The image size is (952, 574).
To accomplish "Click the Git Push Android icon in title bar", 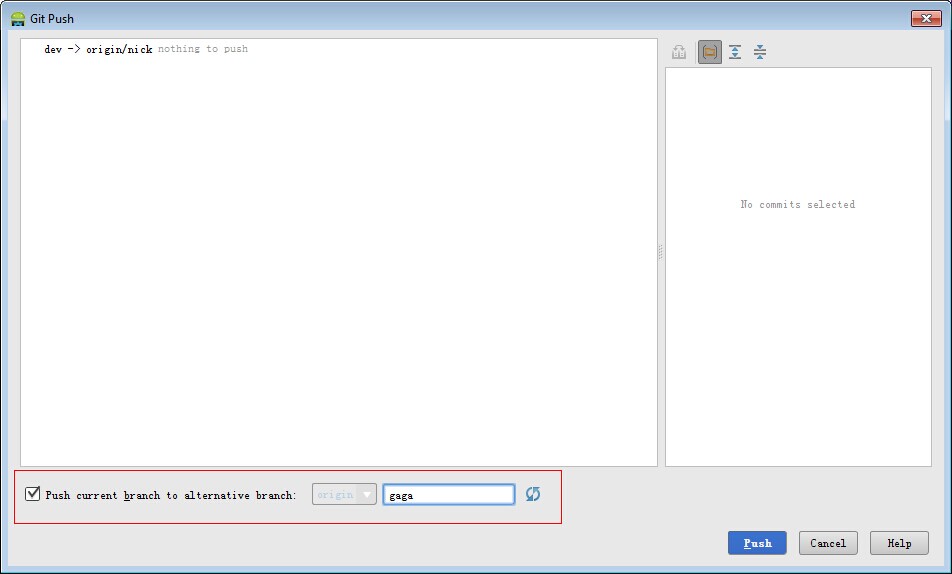I will point(18,19).
